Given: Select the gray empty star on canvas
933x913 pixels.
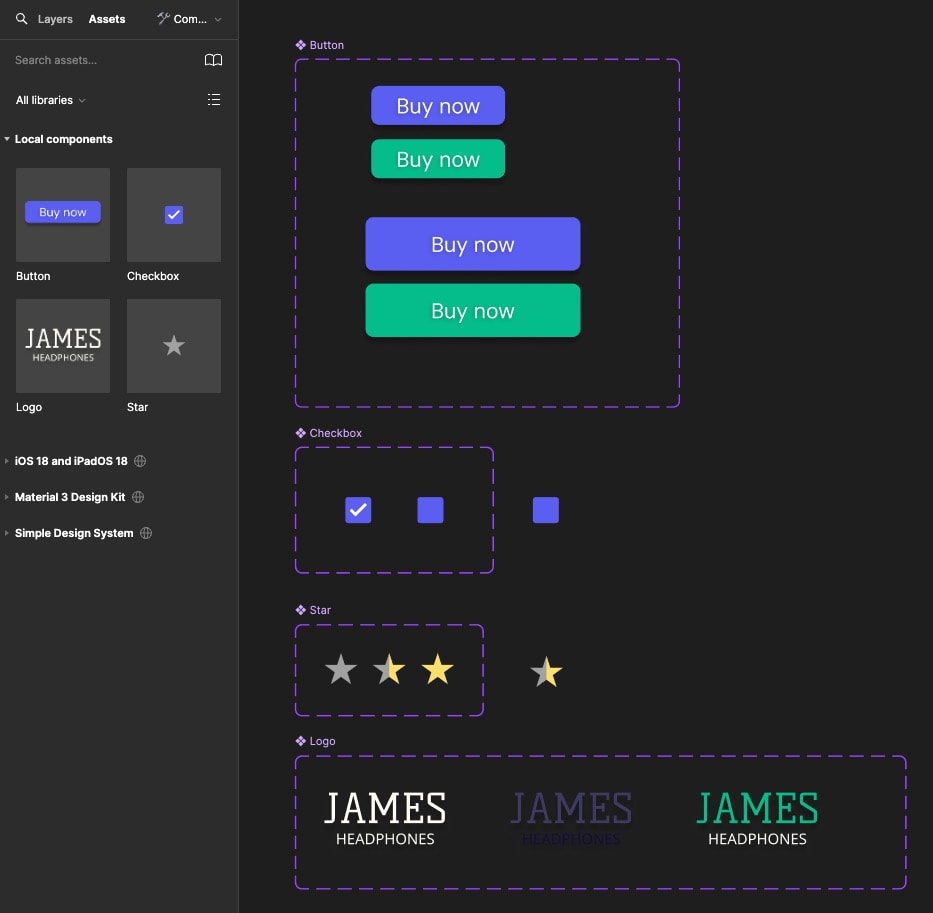Looking at the screenshot, I should tap(341, 669).
